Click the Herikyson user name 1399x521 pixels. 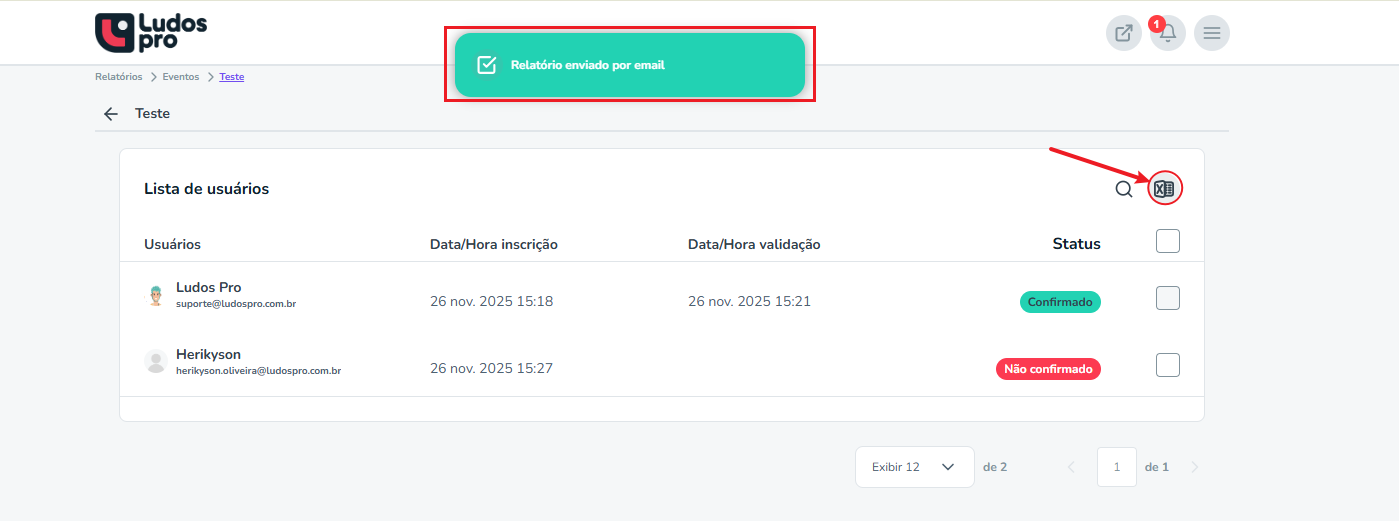(208, 354)
